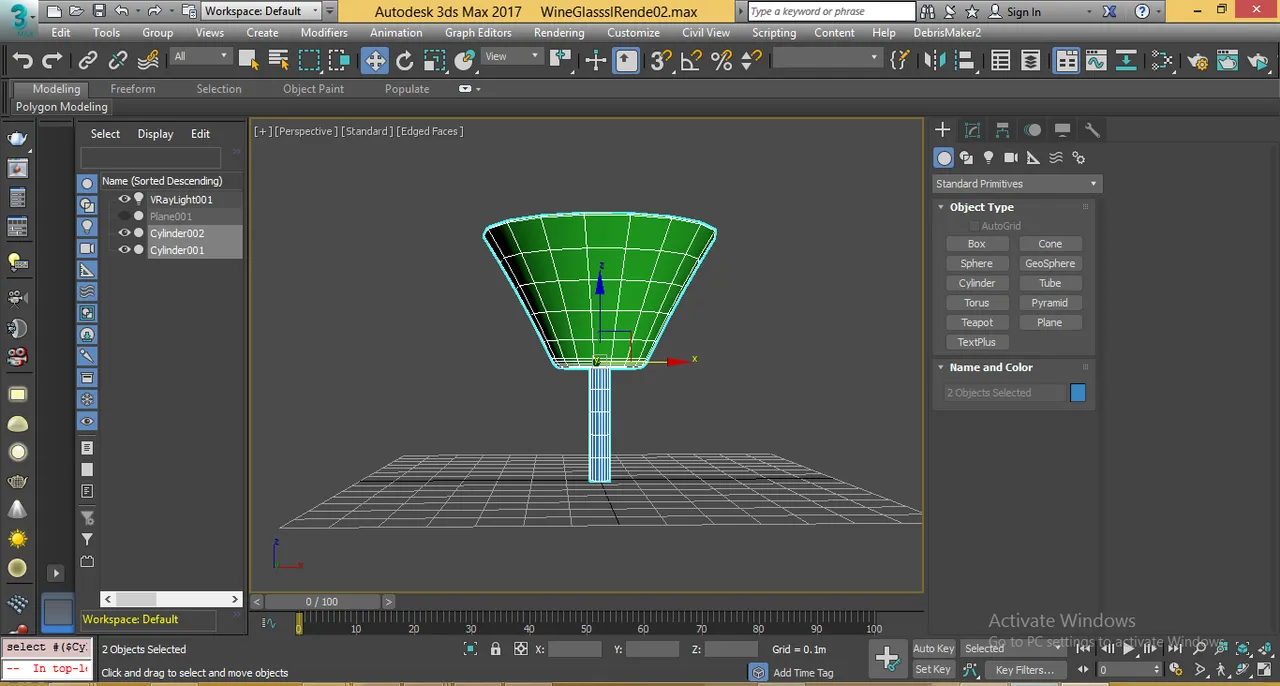The height and width of the screenshot is (686, 1280).
Task: Toggle Display Cameras filter in Scene Explorer
Action: click(87, 248)
